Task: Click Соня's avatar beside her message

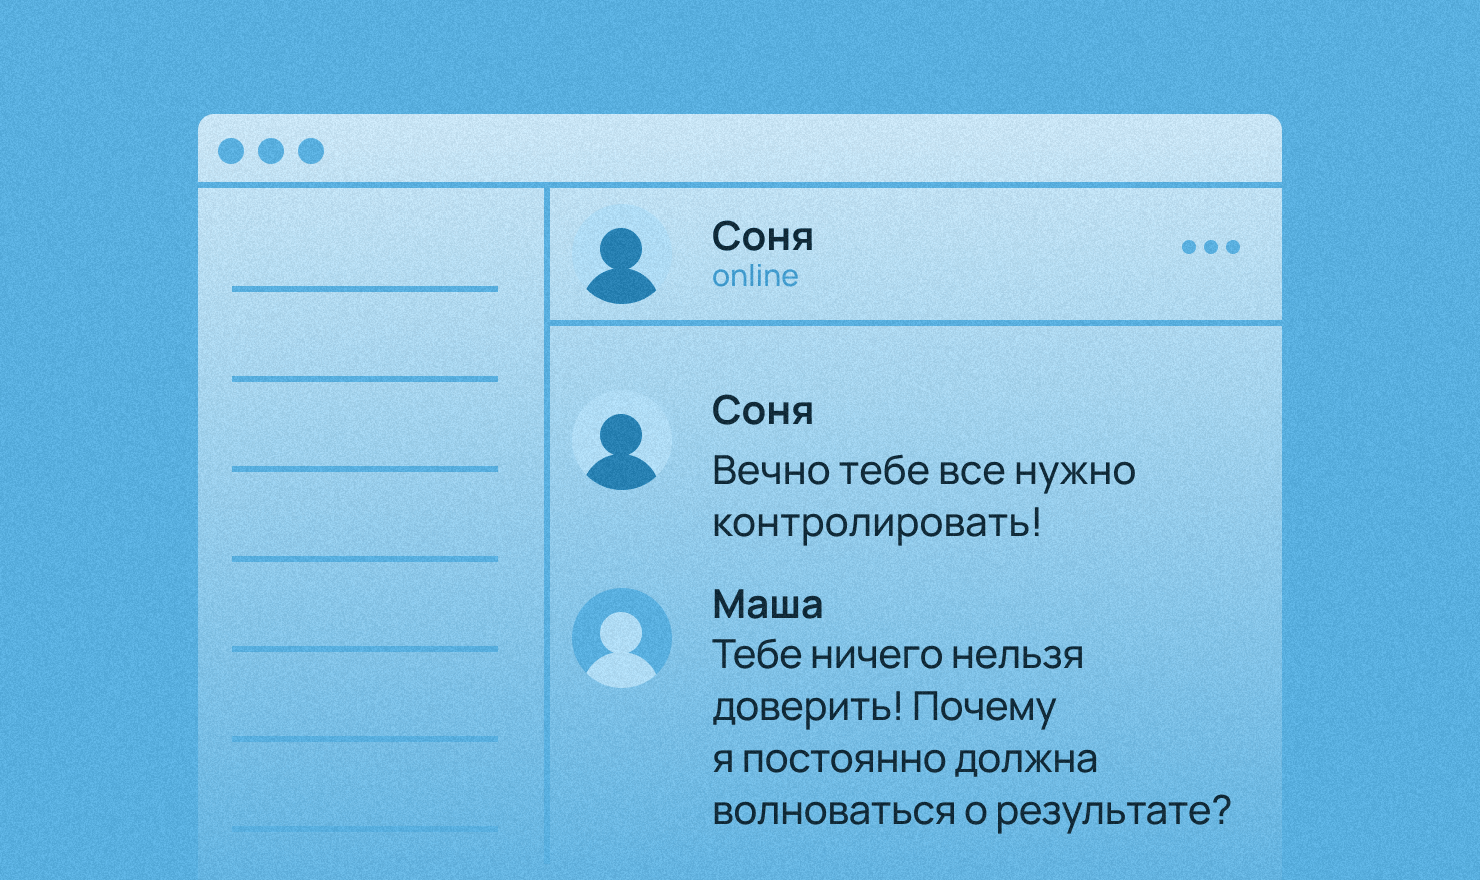Action: point(621,440)
